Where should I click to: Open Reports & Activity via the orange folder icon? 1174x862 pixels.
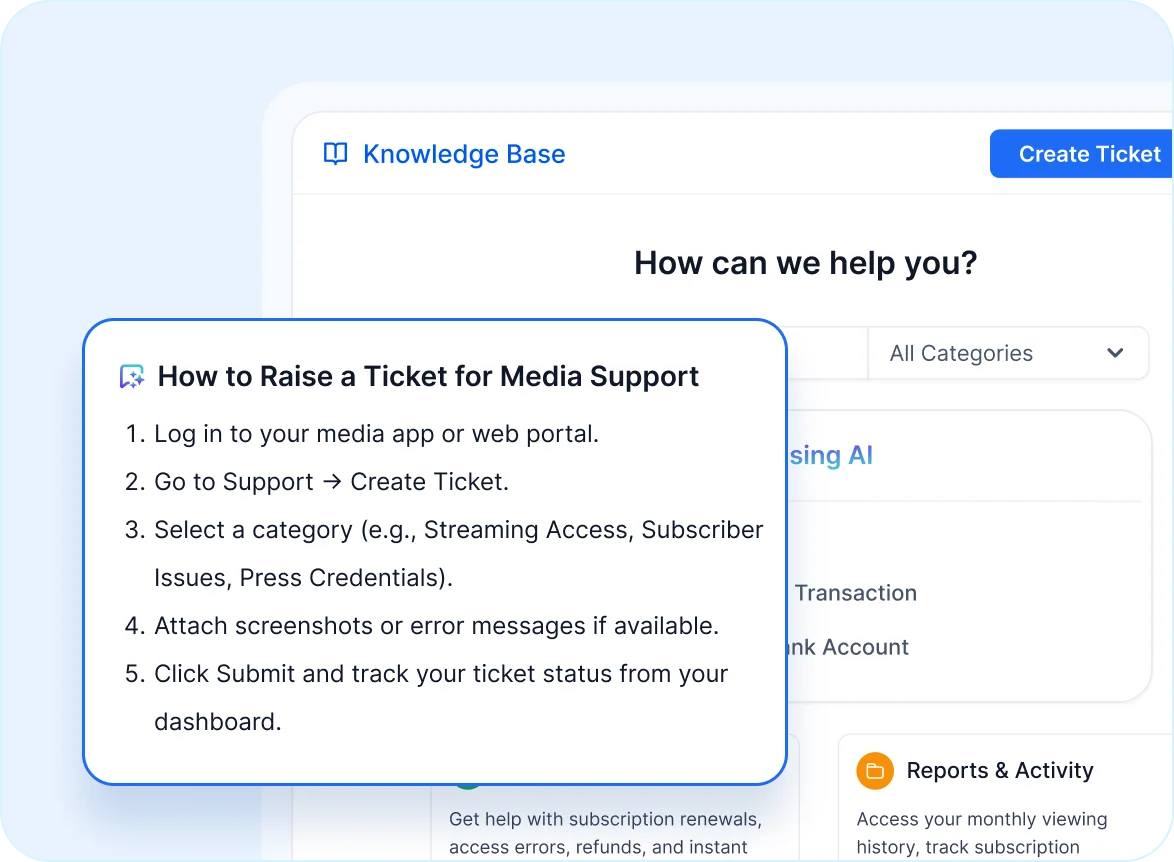point(874,770)
